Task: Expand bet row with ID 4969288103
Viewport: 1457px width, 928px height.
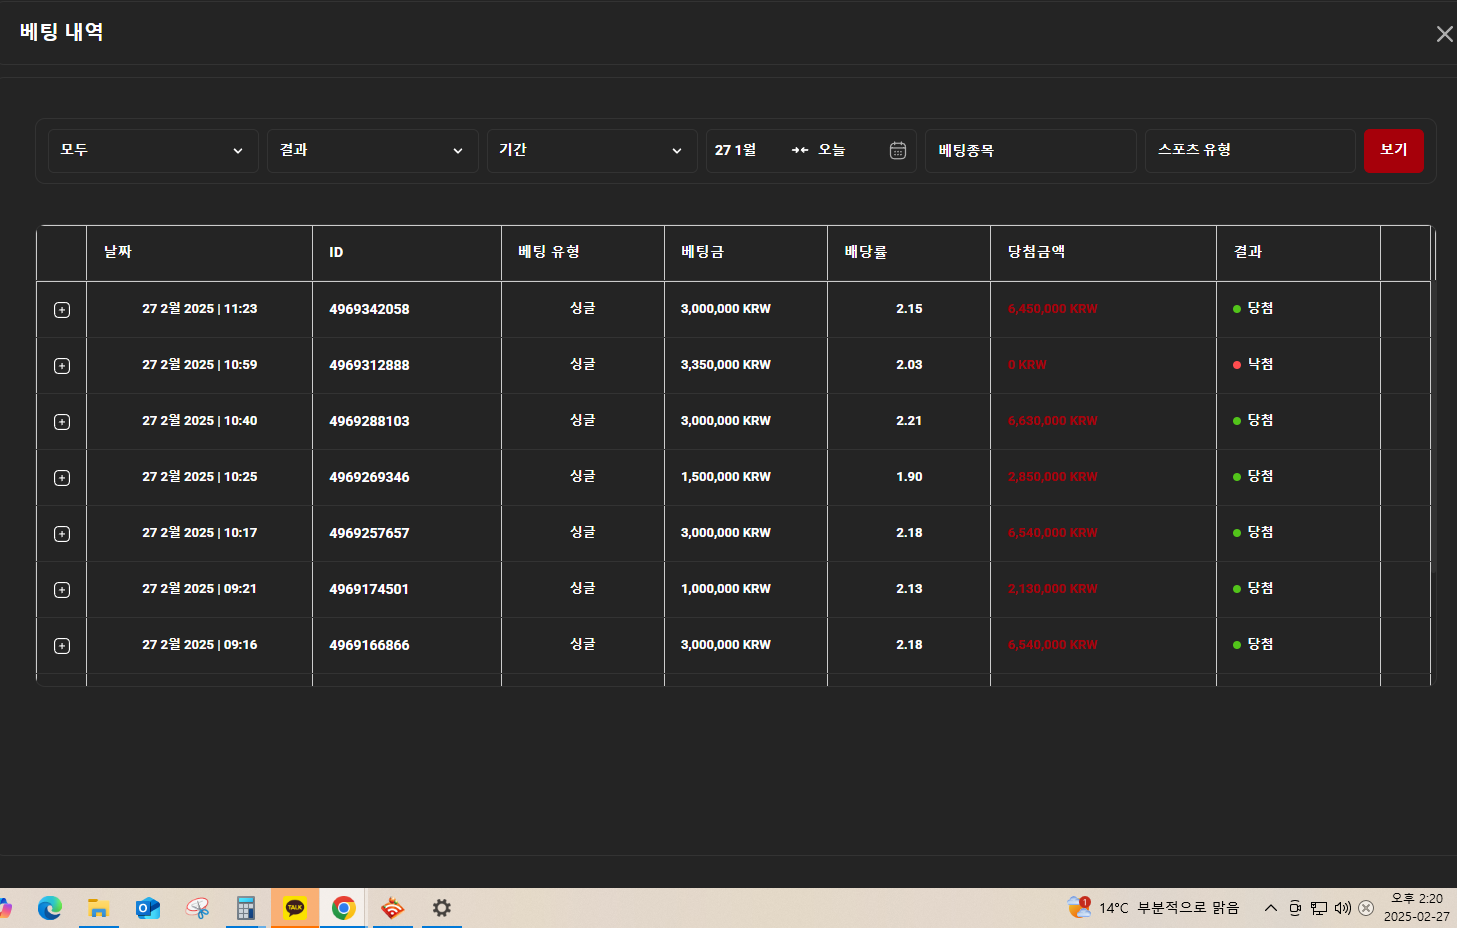Action: coord(62,422)
